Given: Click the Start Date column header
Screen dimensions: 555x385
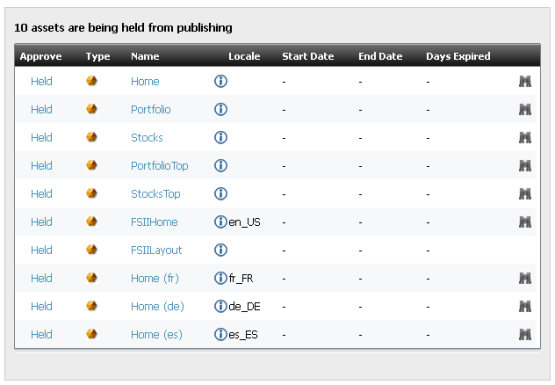Looking at the screenshot, I should [308, 57].
